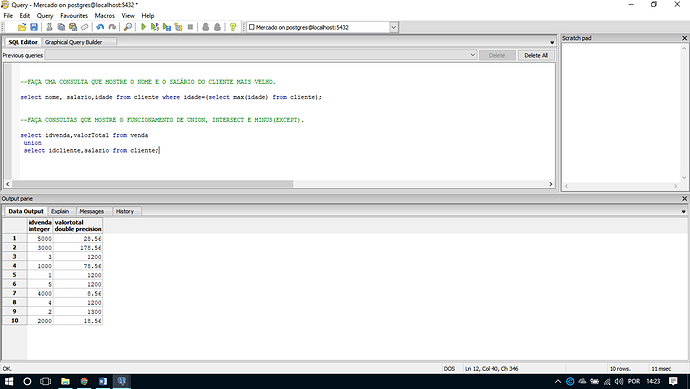Open the output pane tab-list arrow

[x=683, y=212]
